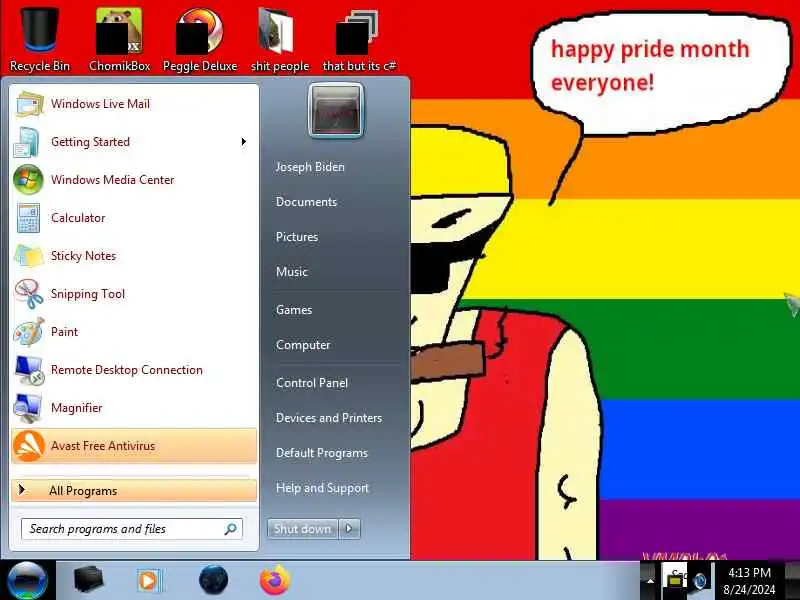
Task: Click the blue circular tray icon
Action: click(701, 581)
